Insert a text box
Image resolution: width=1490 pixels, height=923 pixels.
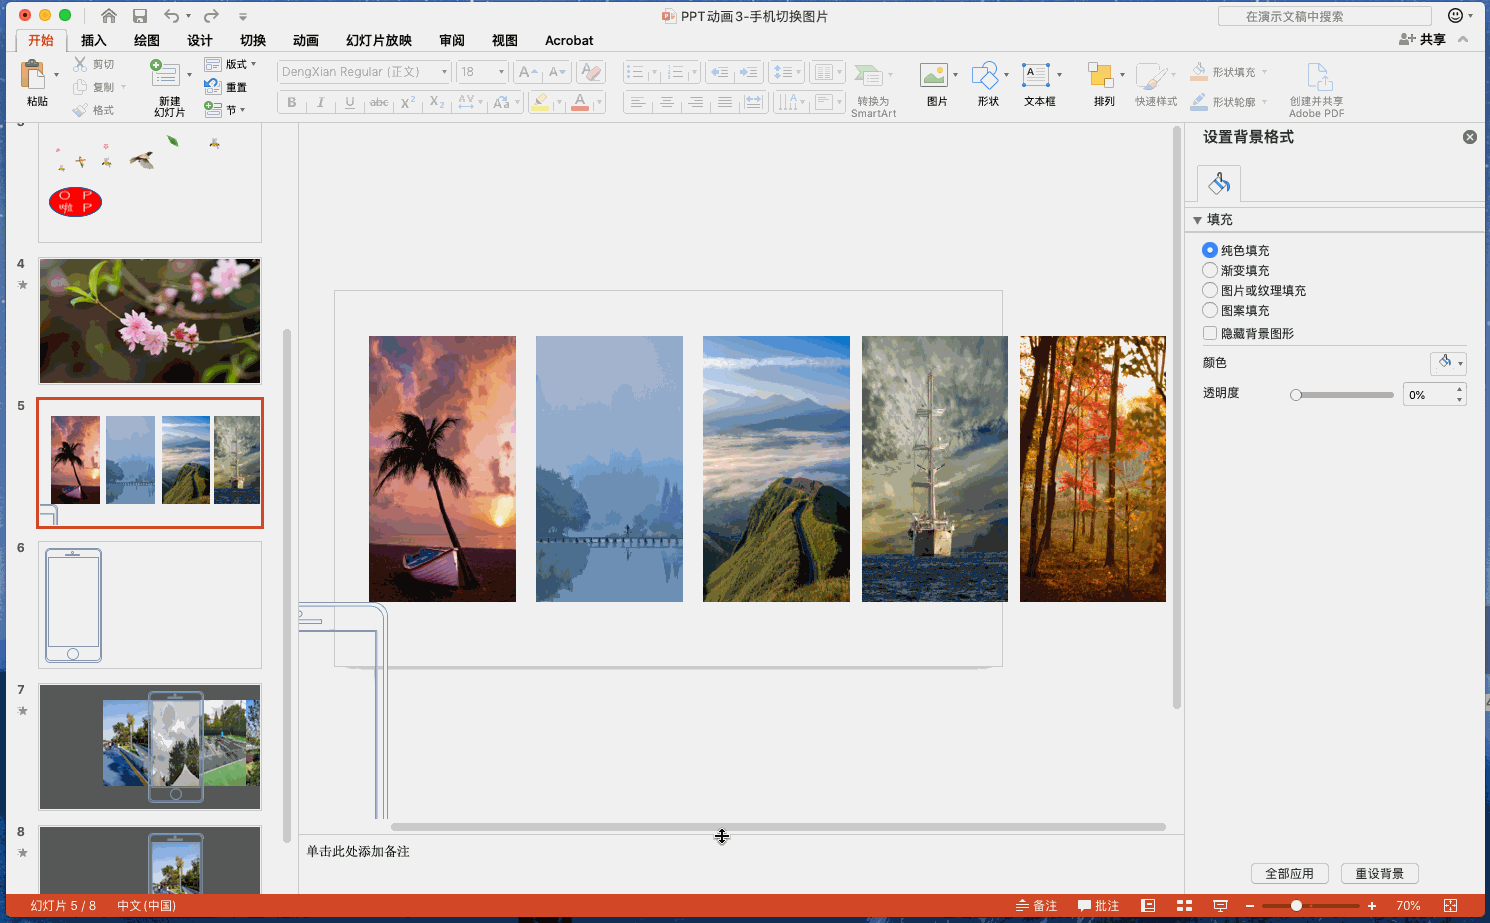[1036, 76]
